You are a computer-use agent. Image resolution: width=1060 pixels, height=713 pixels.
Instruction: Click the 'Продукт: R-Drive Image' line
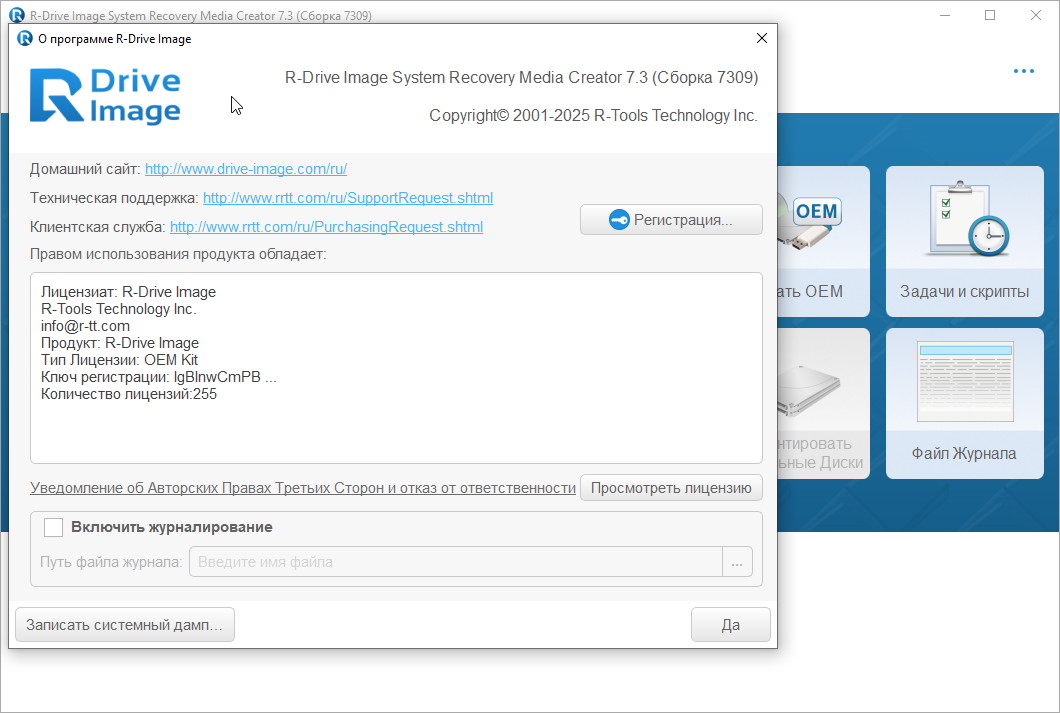click(x=120, y=343)
